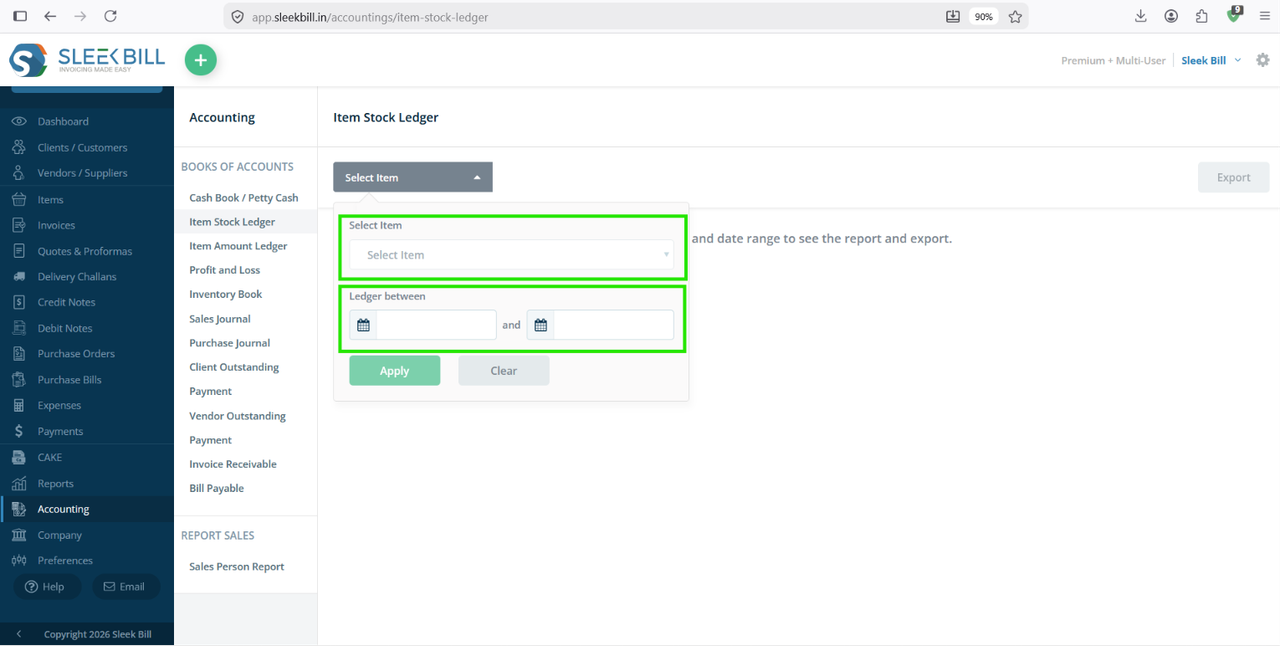Click the Company building icon
This screenshot has width=1280, height=646.
[18, 535]
